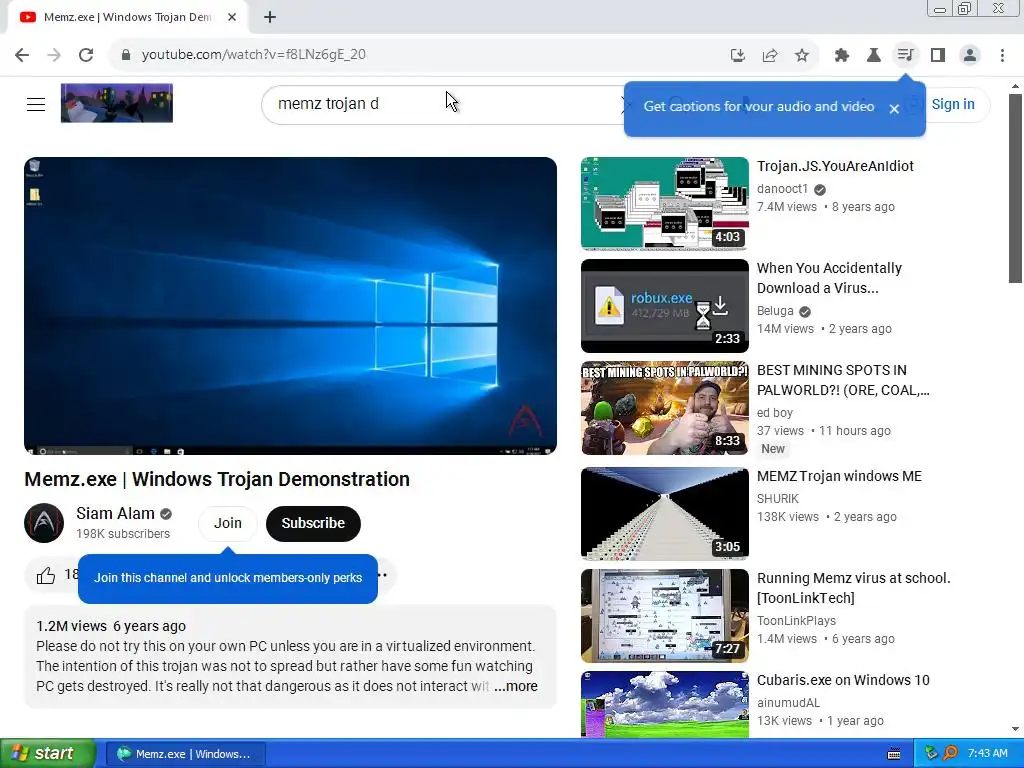Open the media control icon in toolbar

coord(905,55)
